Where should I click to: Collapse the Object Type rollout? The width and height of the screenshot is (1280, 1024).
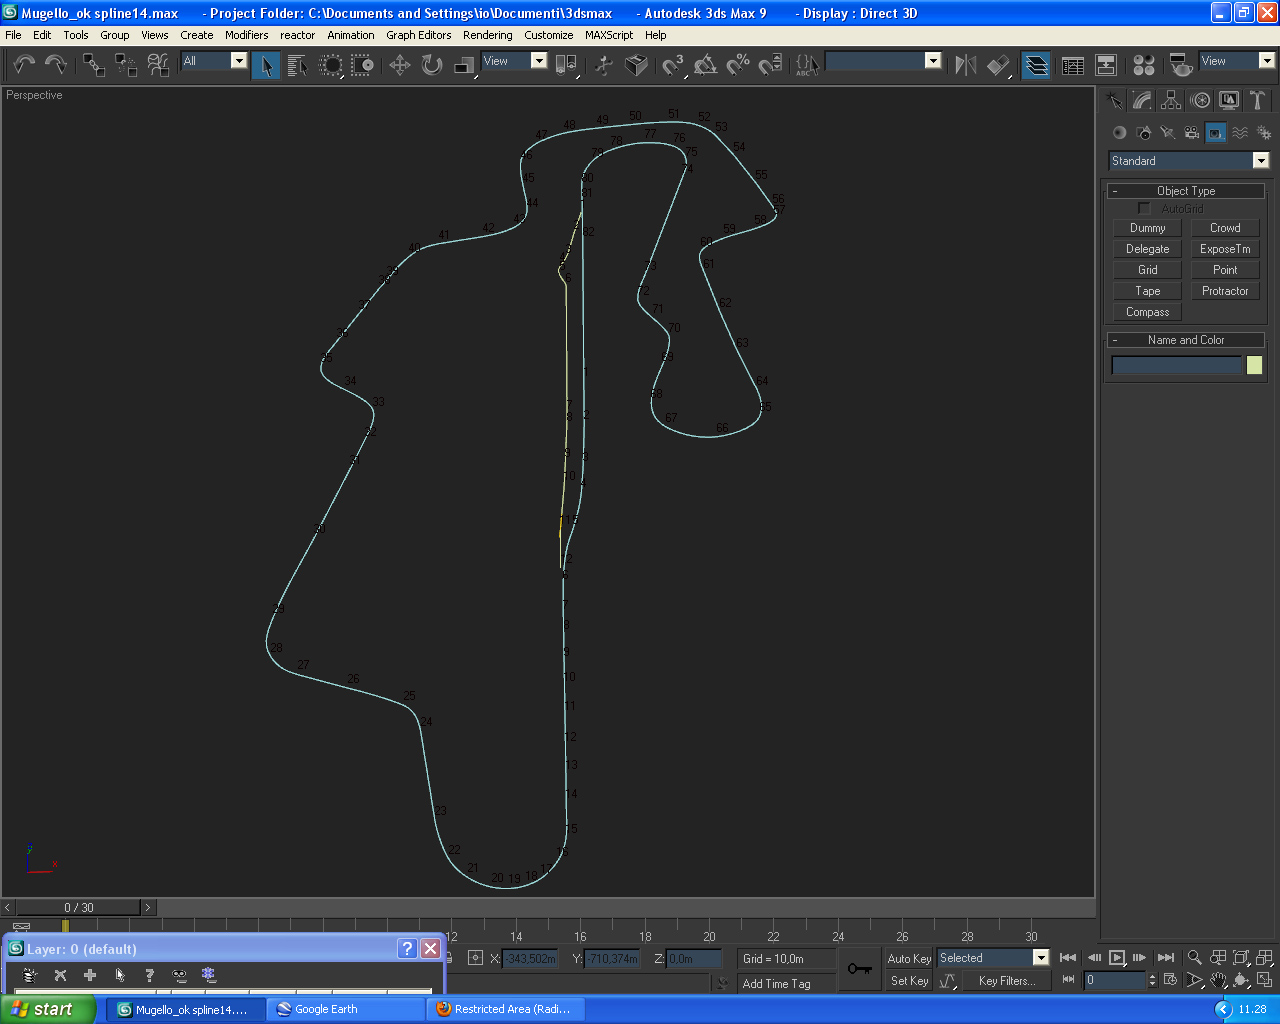pos(1186,191)
